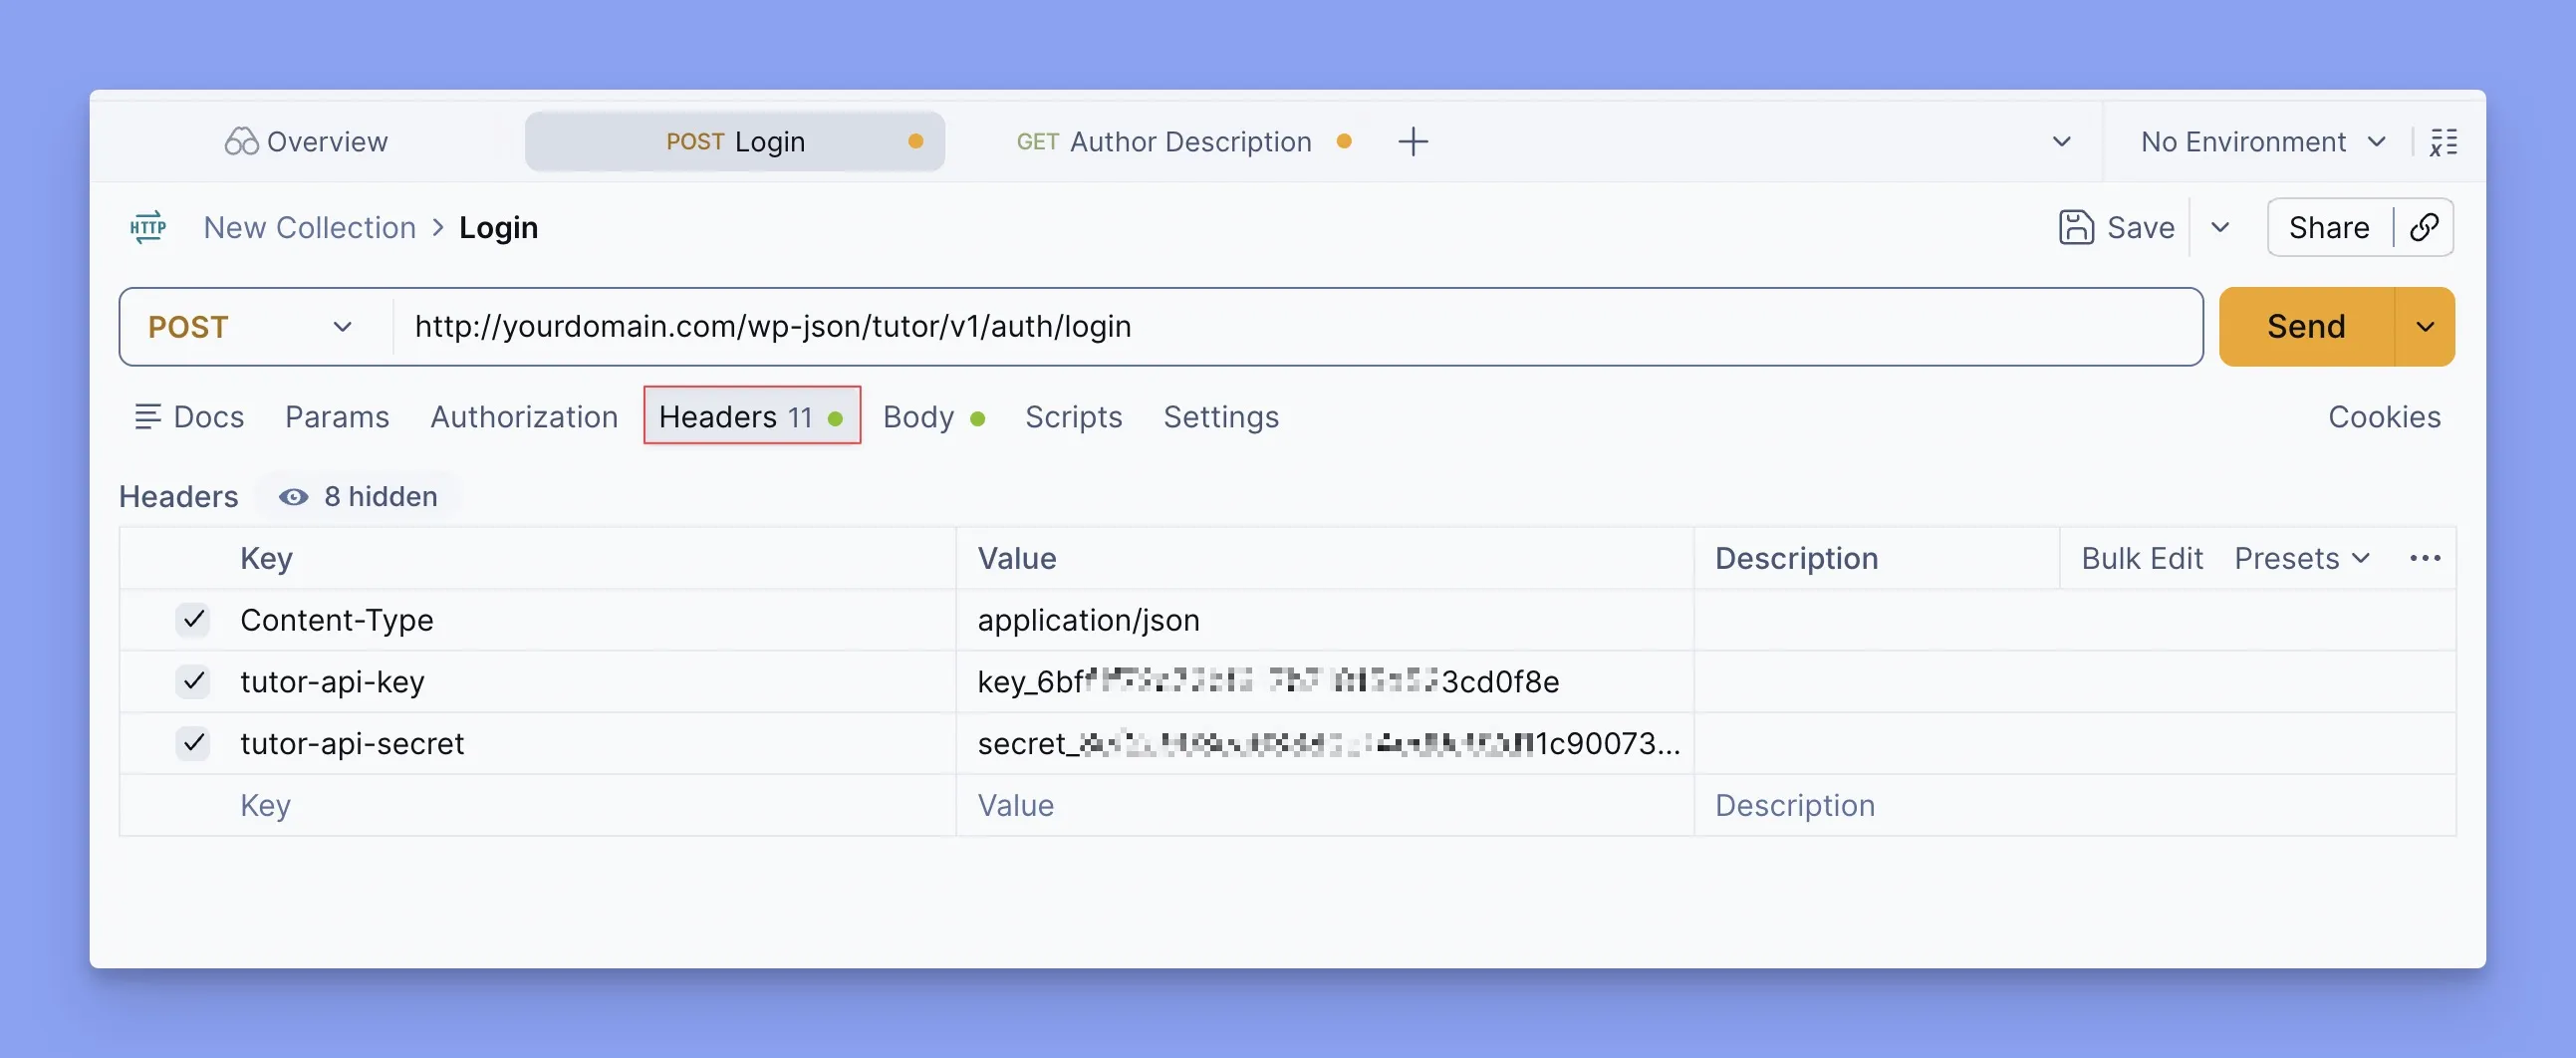Switch to the Body tab
The width and height of the screenshot is (2576, 1058).
pos(934,417)
